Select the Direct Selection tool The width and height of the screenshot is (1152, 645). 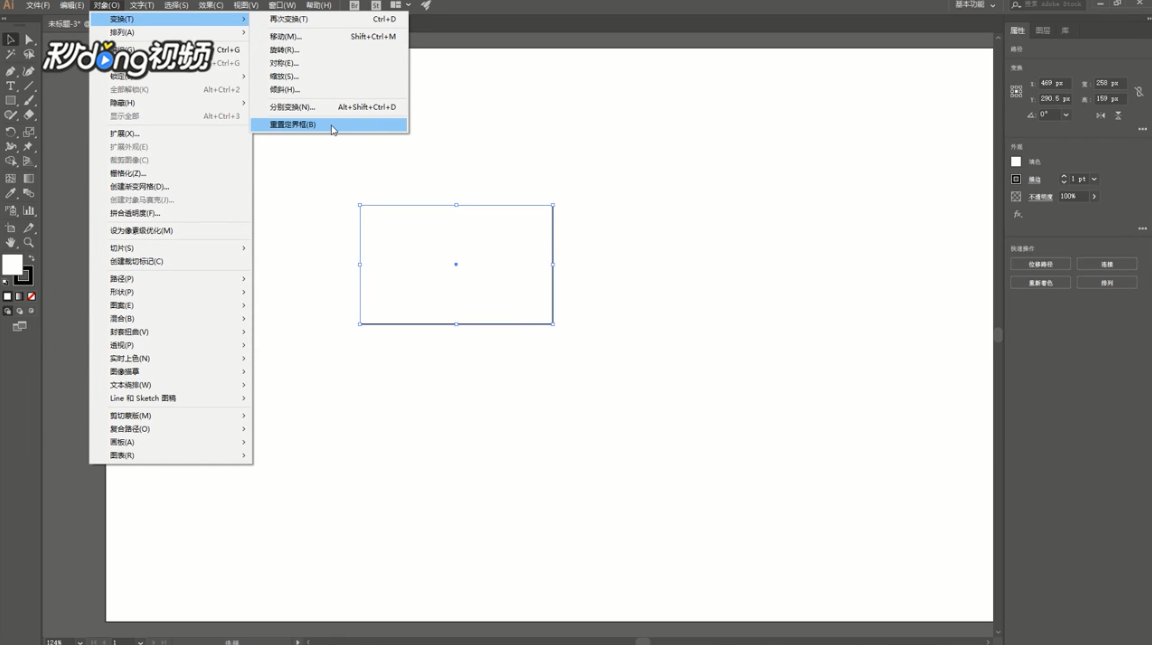29,40
